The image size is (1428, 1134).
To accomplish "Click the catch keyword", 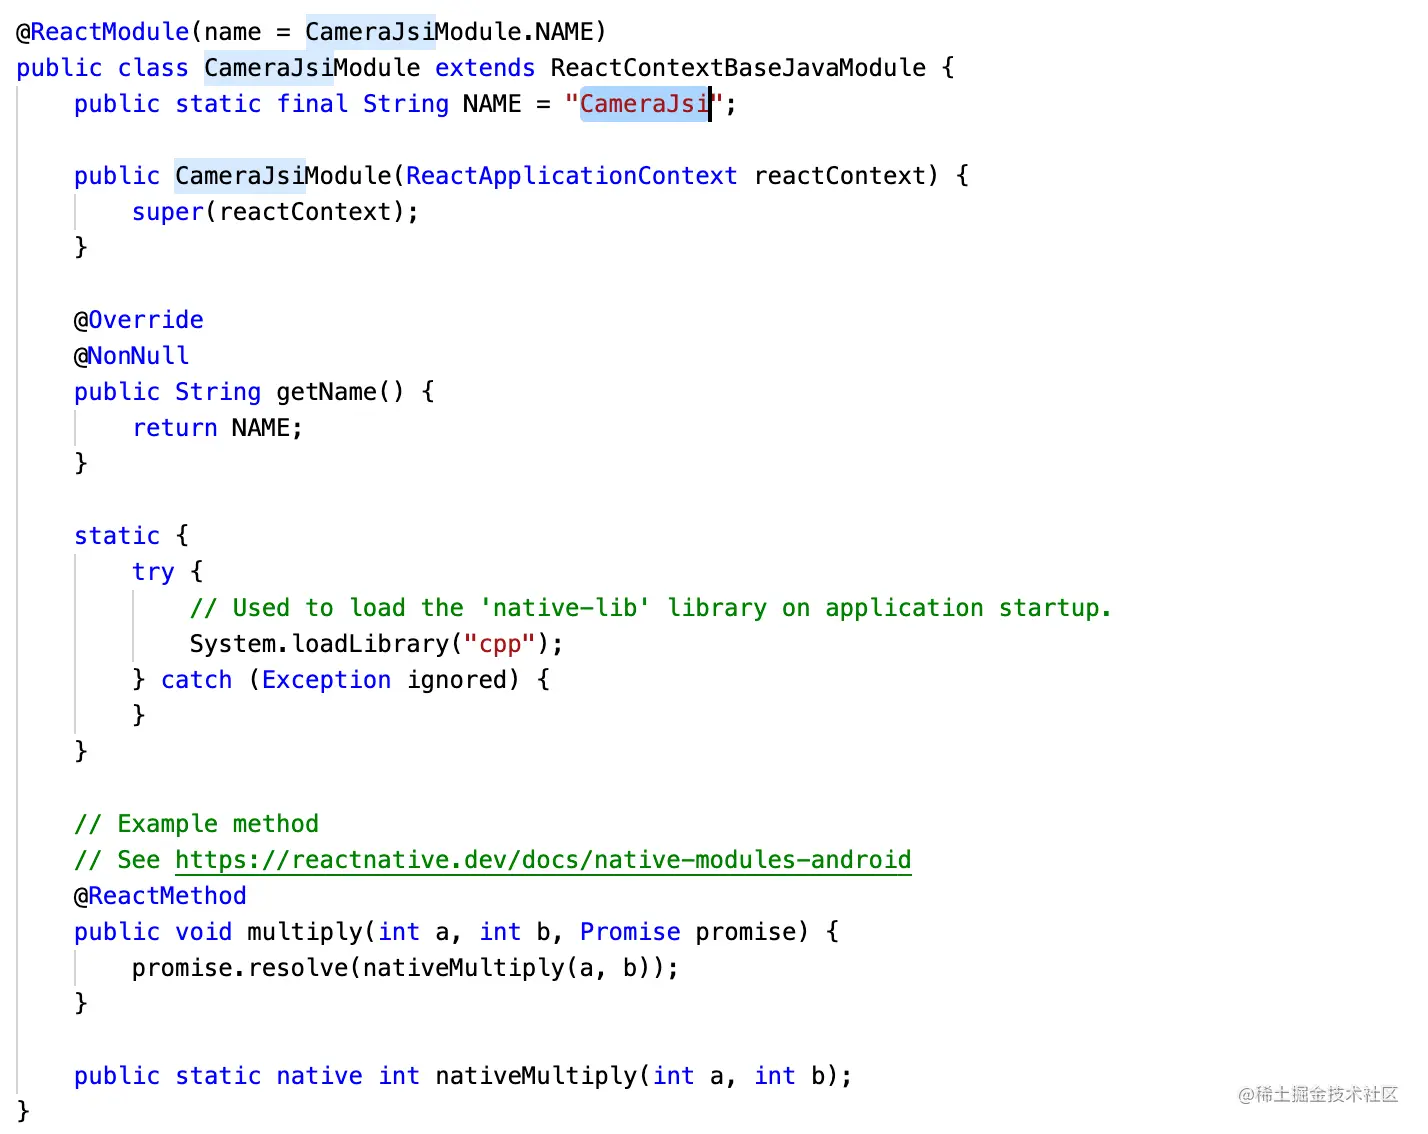I will [x=196, y=680].
